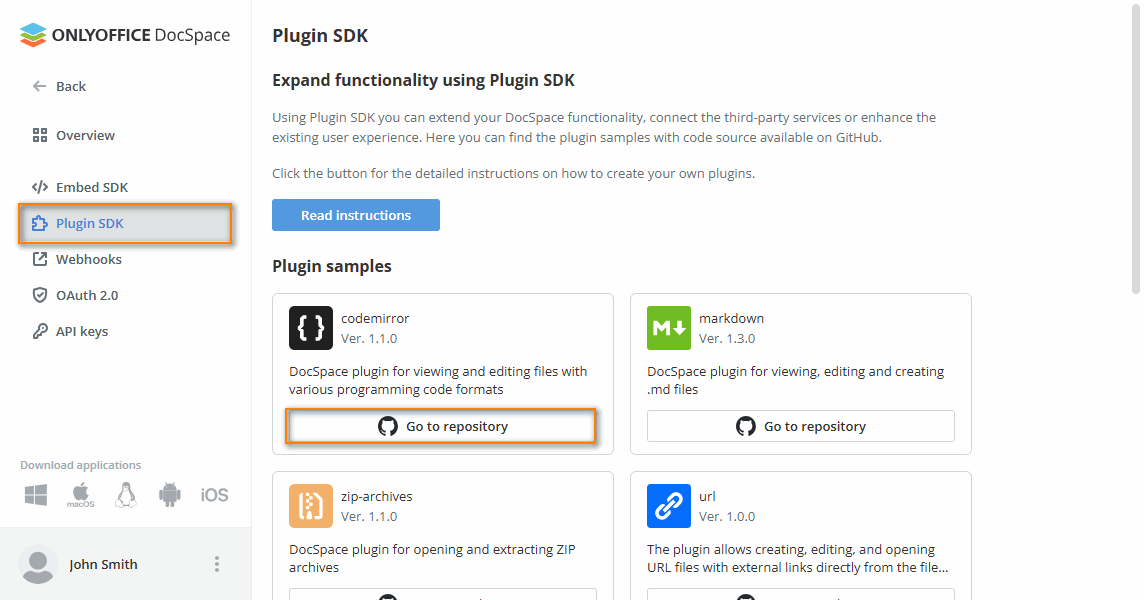Go back using the Back arrow
The height and width of the screenshot is (600, 1144).
pyautogui.click(x=58, y=86)
